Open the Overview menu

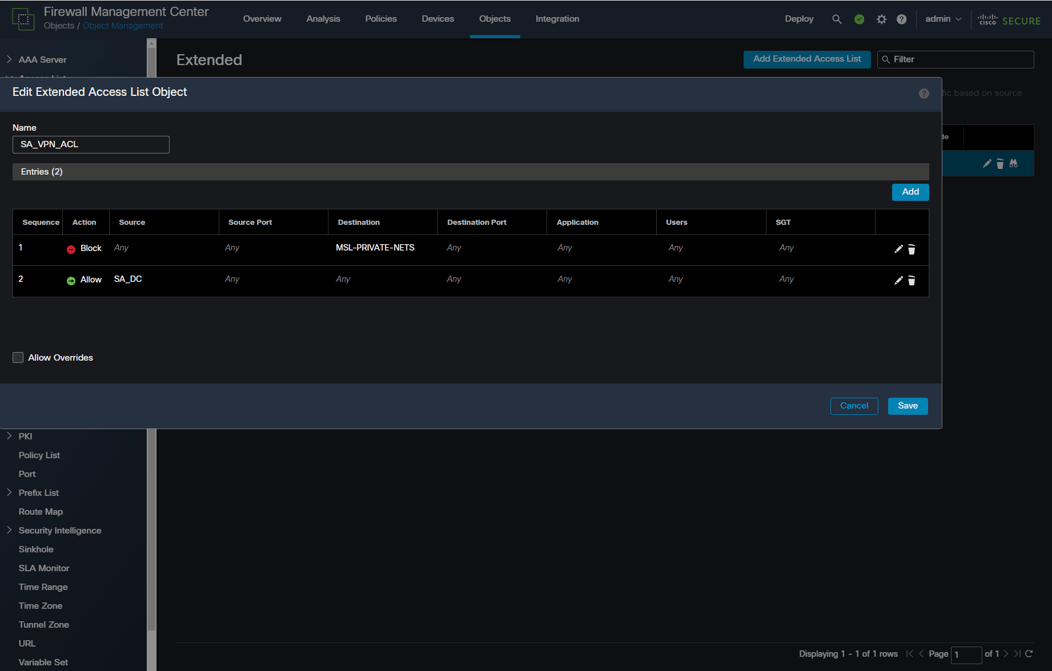pos(262,19)
